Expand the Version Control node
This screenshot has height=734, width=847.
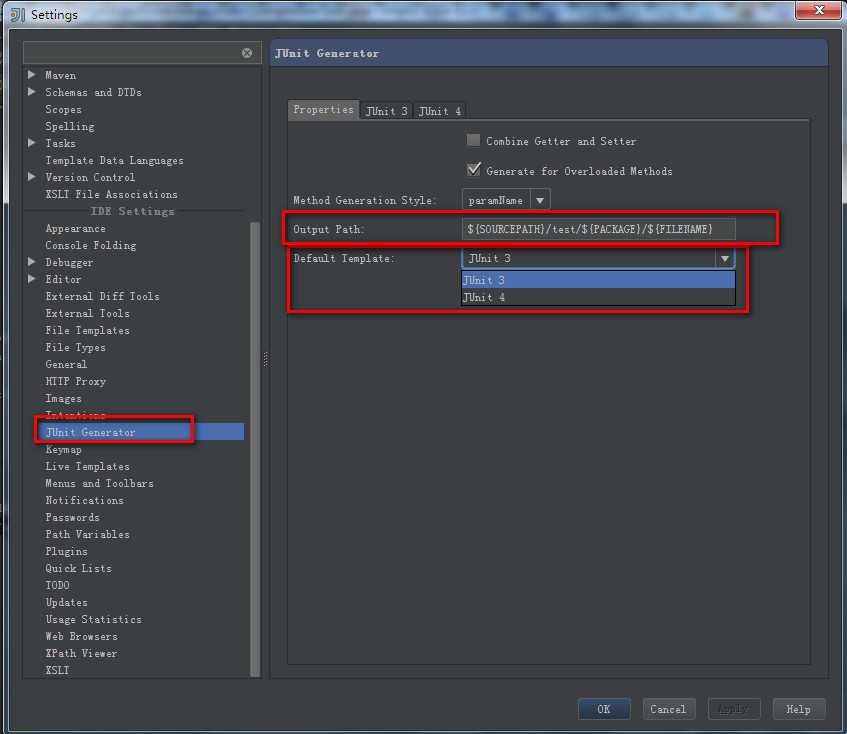tap(31, 177)
